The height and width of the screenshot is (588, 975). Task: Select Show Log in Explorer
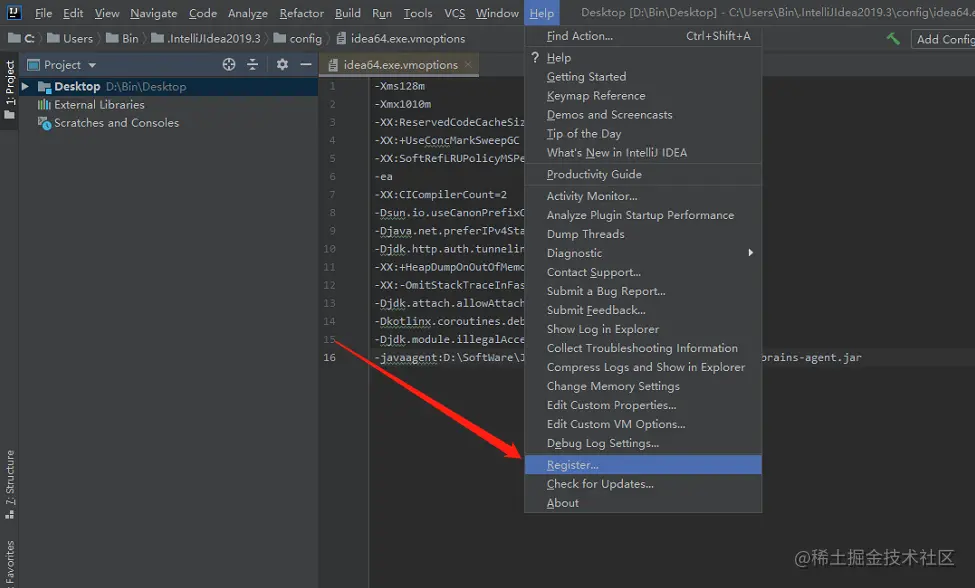click(x=643, y=329)
